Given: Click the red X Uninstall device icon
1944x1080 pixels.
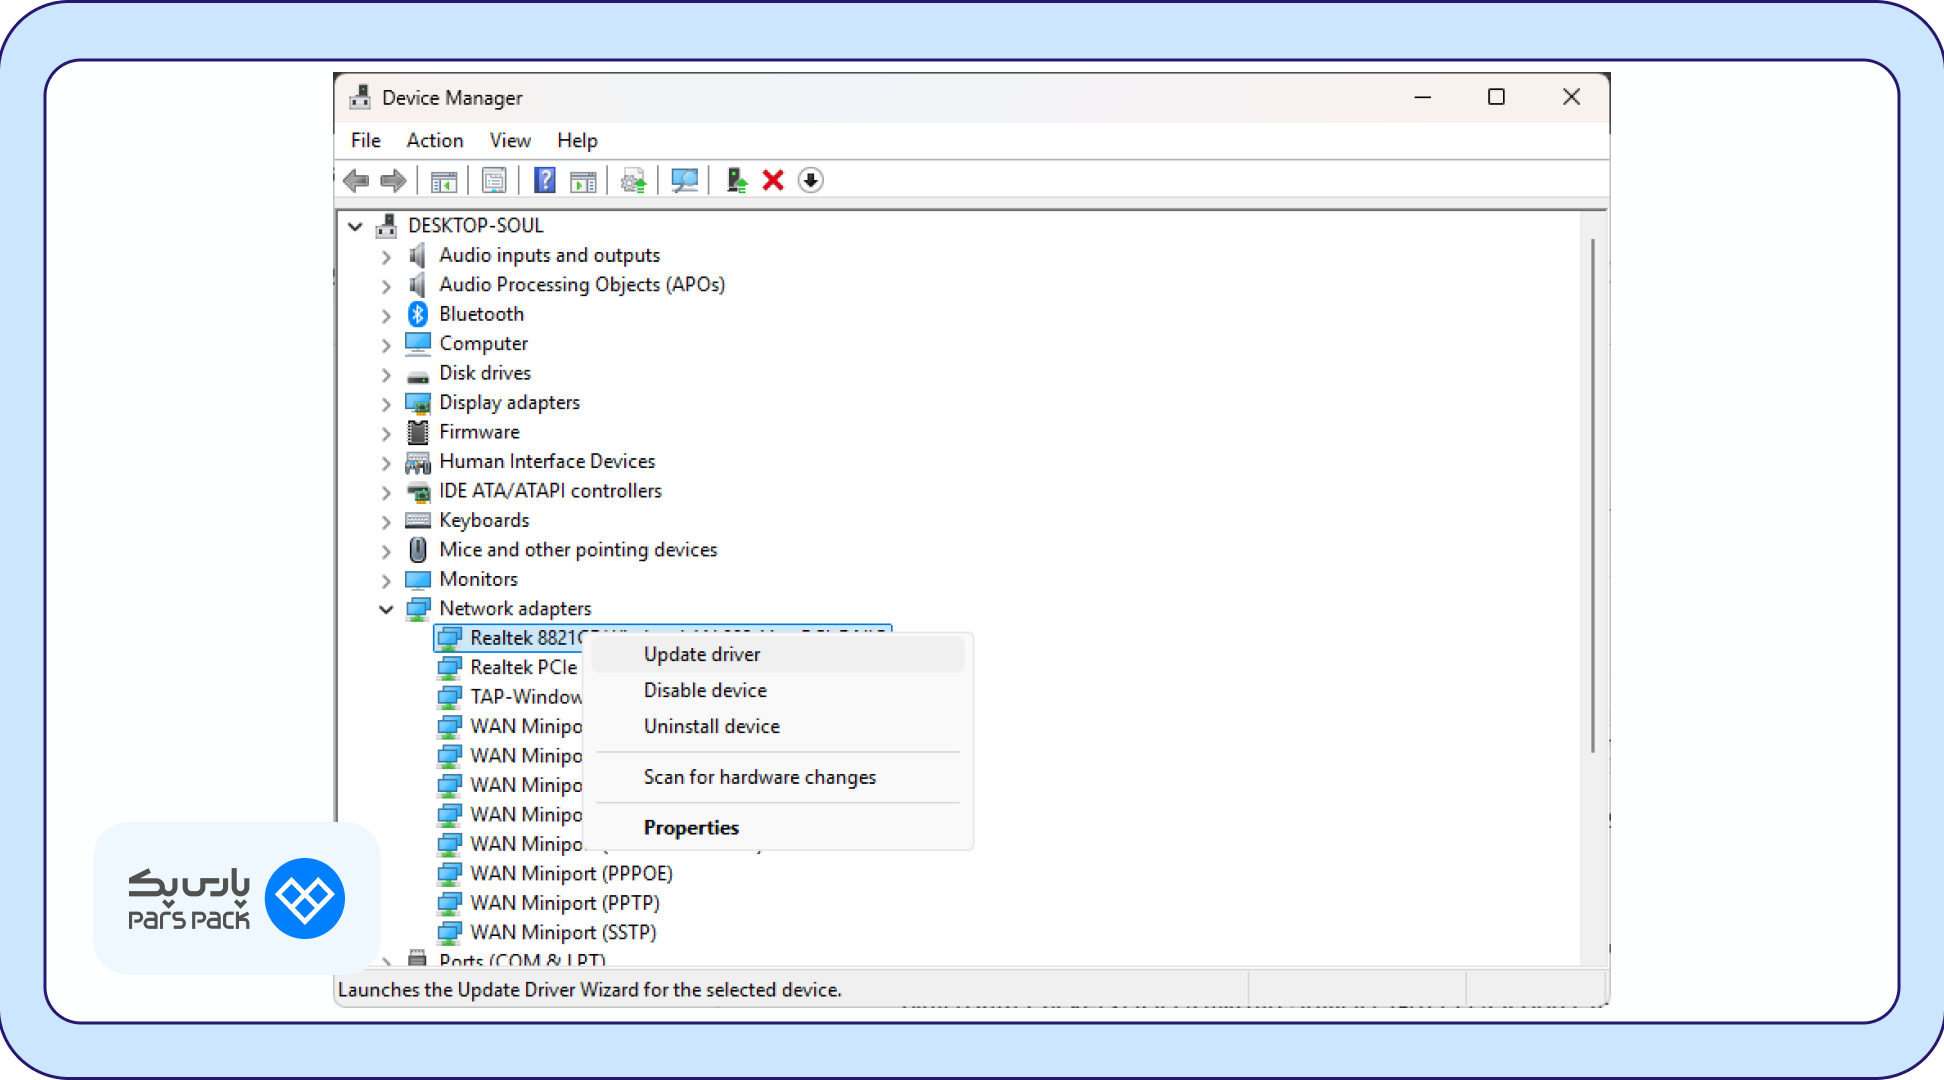Looking at the screenshot, I should pos(773,181).
